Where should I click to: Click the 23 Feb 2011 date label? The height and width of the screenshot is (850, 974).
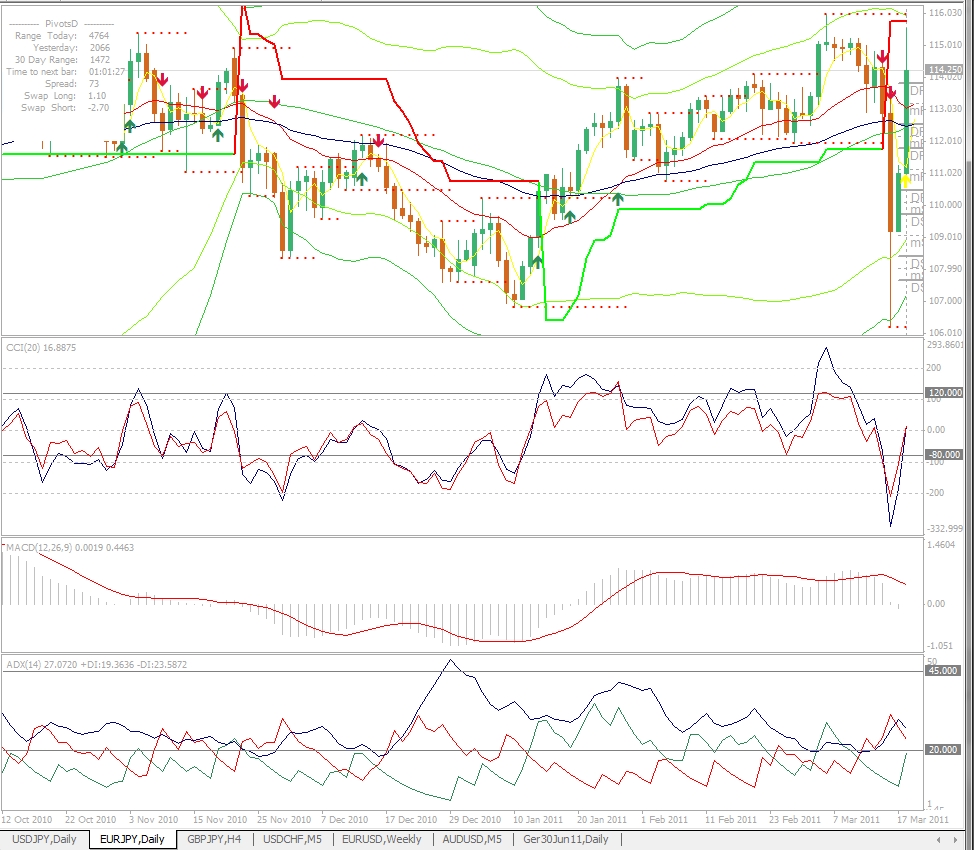[x=794, y=820]
